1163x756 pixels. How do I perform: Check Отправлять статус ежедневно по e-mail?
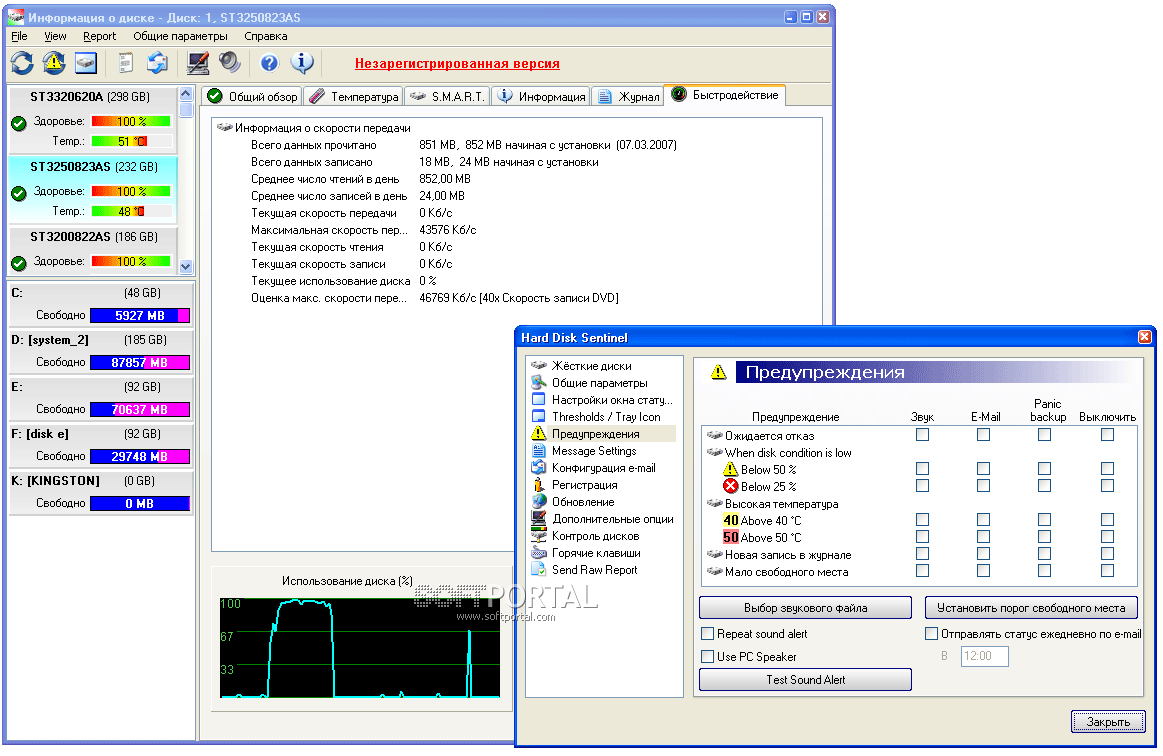(932, 634)
